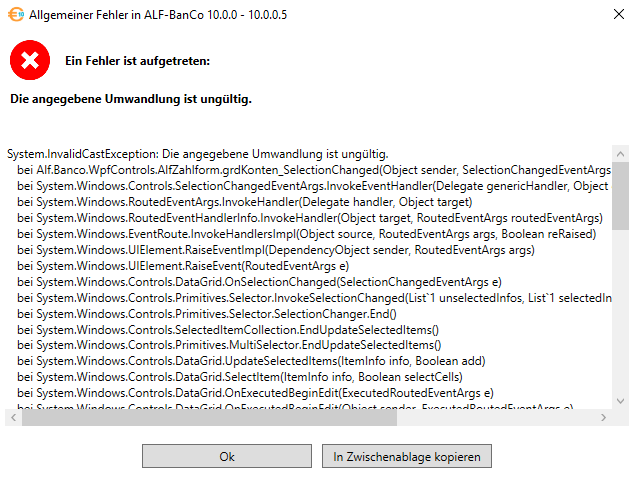Screen dimensions: 630x489
Task: Click the 'Ein Fehler ist aufgetreten' heading
Action: pyautogui.click(x=137, y=61)
